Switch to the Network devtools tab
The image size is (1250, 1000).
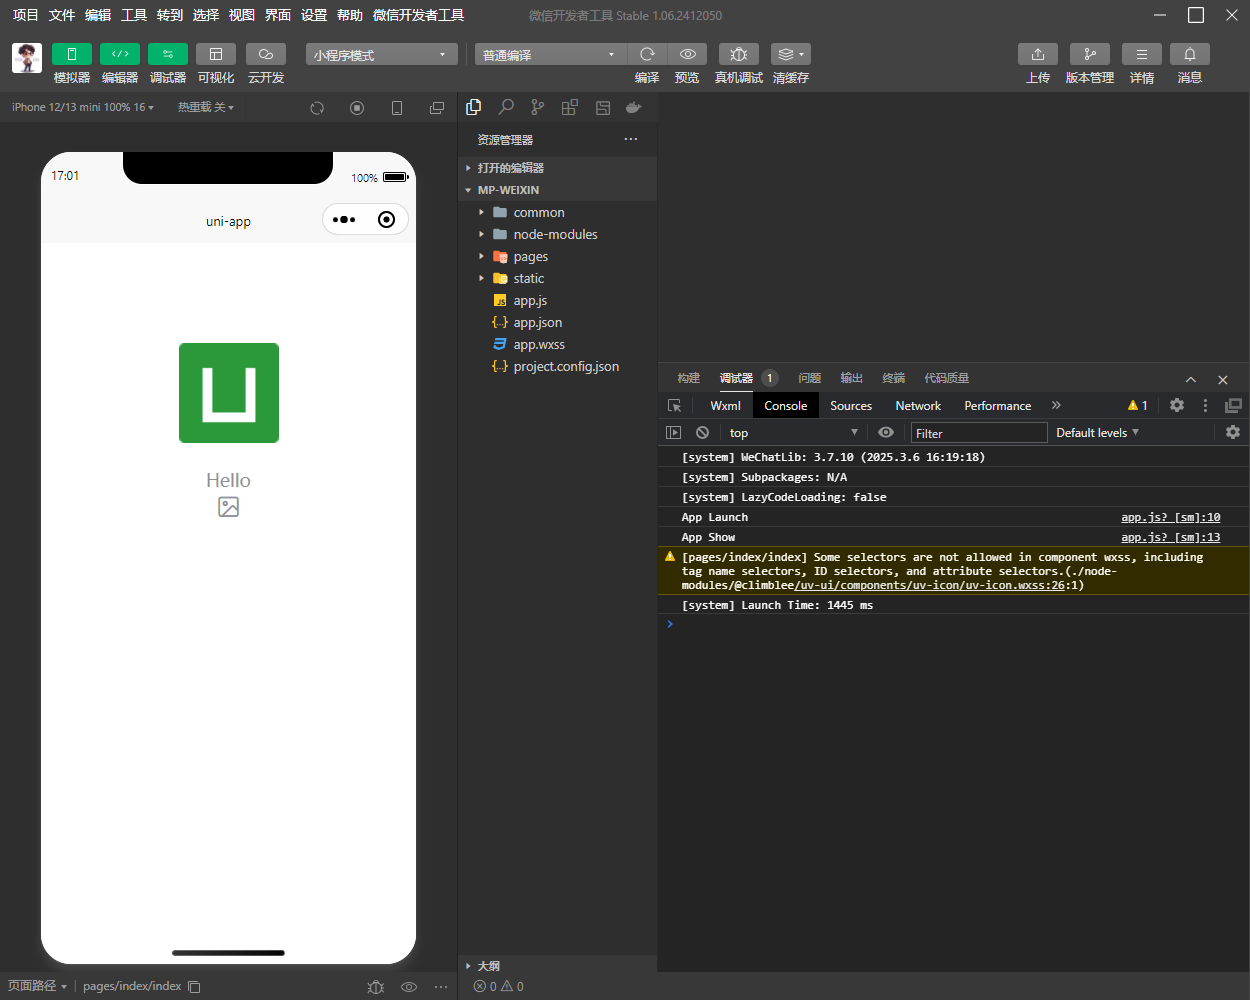pyautogui.click(x=918, y=405)
